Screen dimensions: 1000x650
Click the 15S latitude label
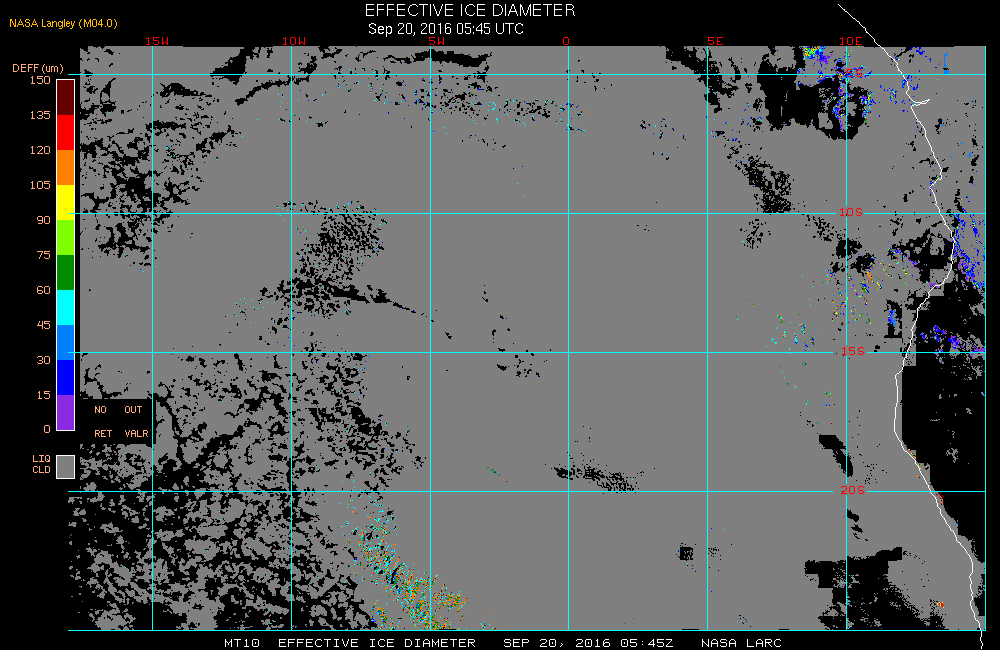click(x=853, y=351)
